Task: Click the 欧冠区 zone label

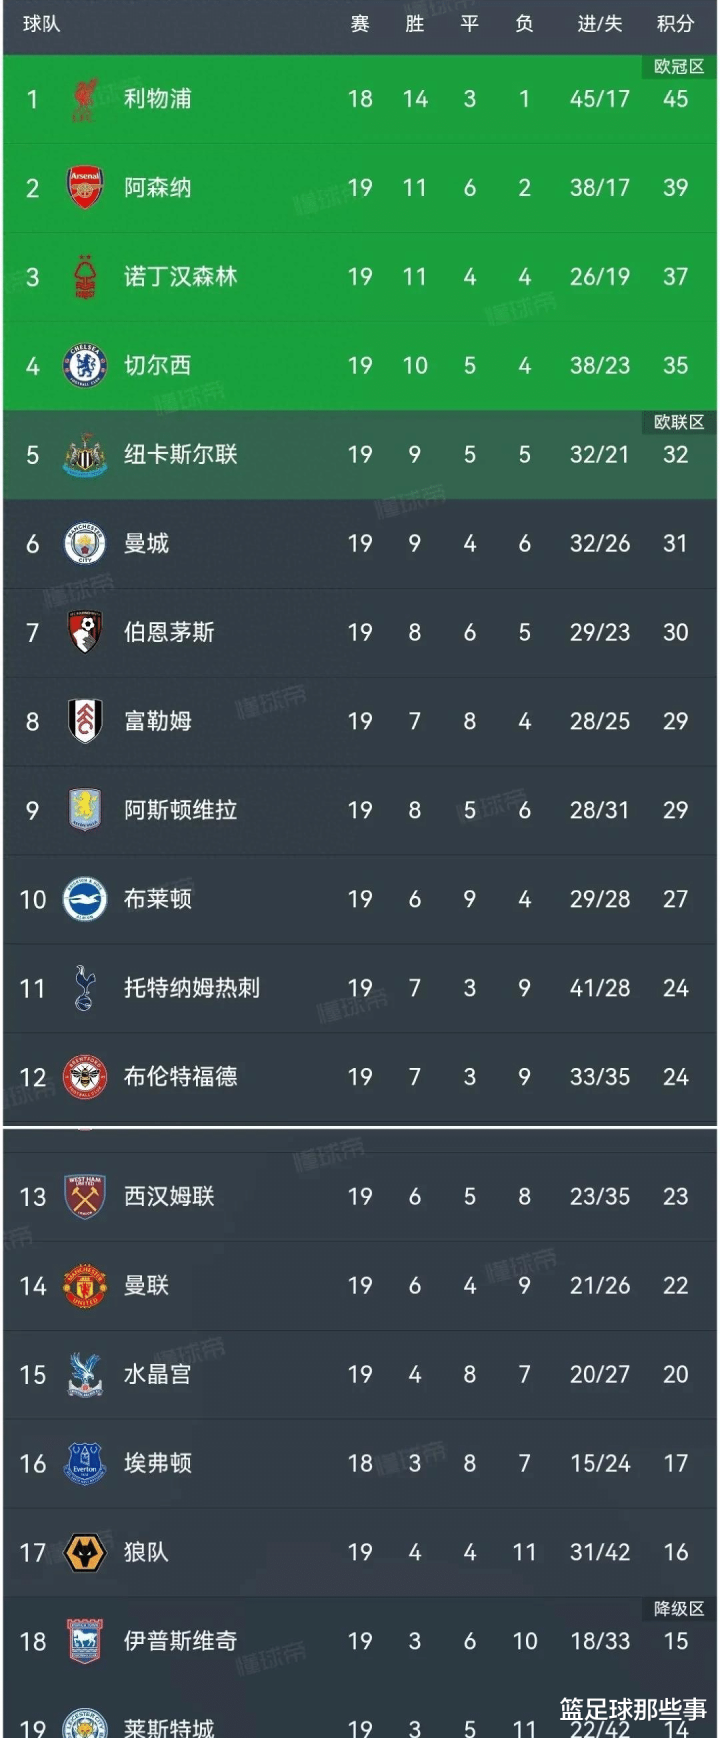Action: [x=679, y=67]
